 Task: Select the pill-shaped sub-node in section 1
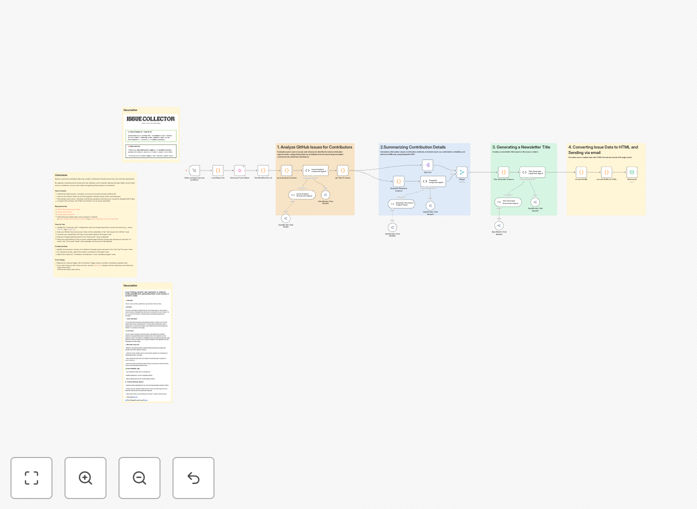(x=302, y=195)
